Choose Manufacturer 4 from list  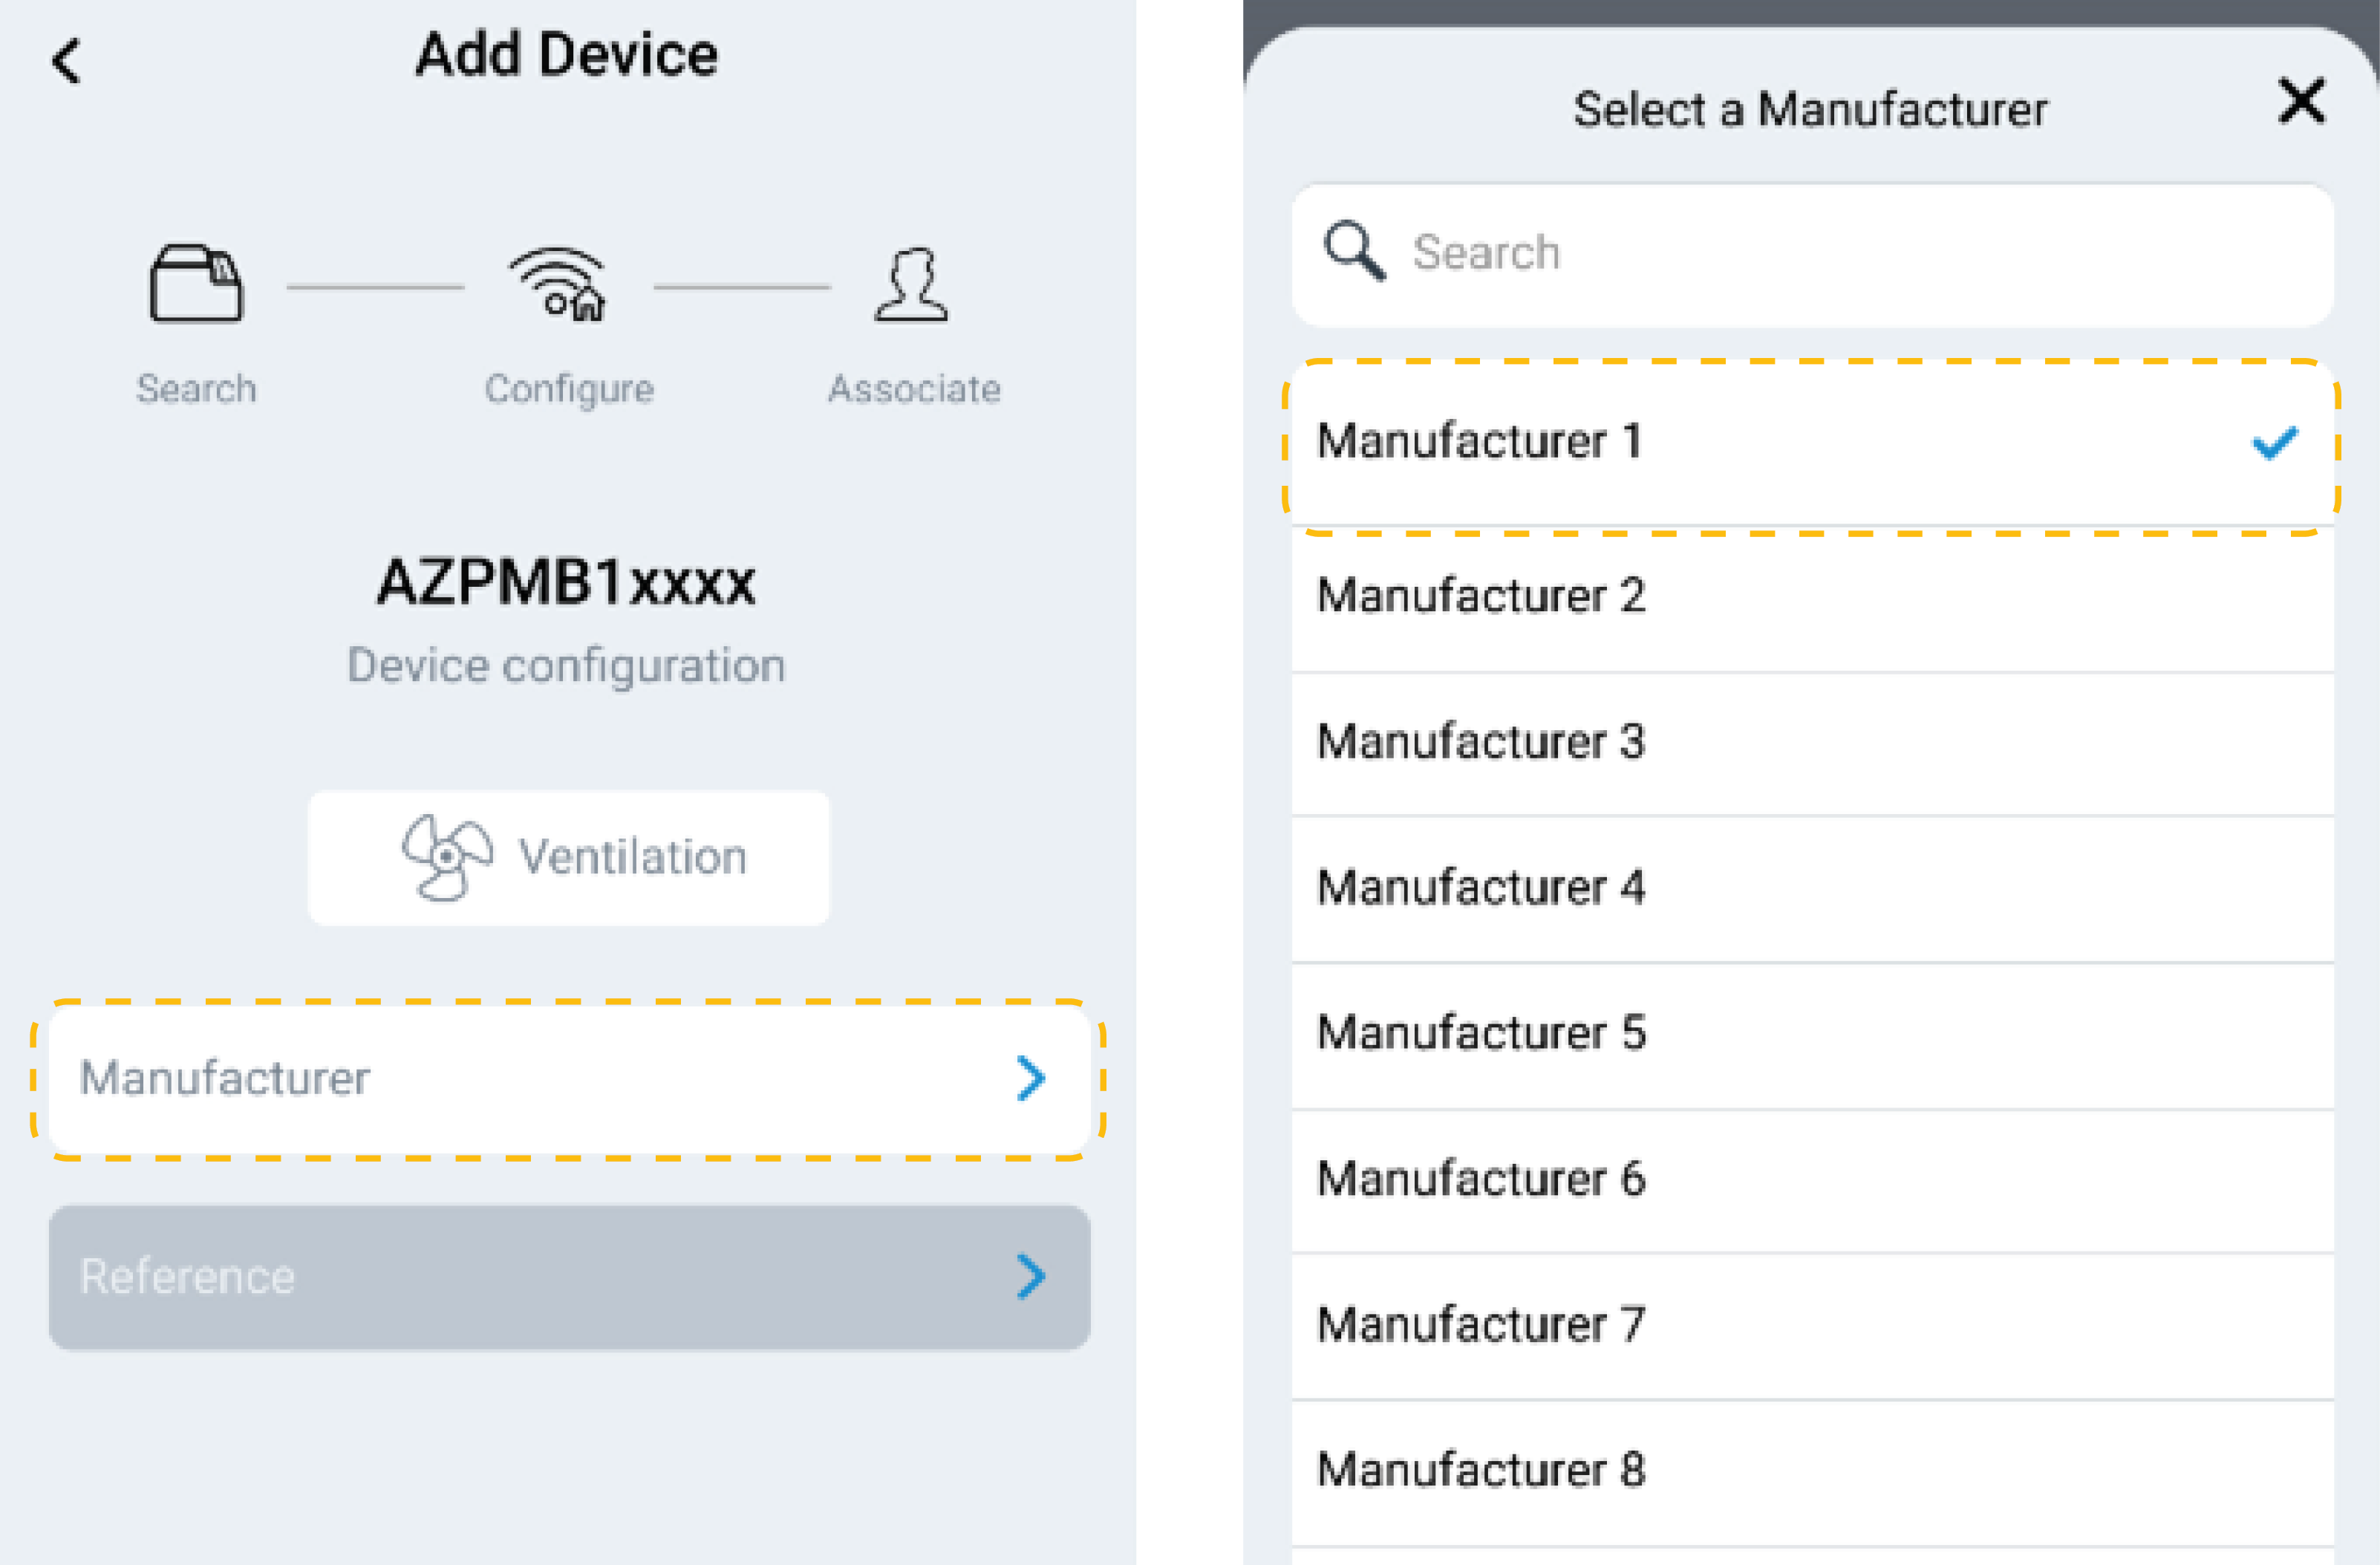point(1480,888)
